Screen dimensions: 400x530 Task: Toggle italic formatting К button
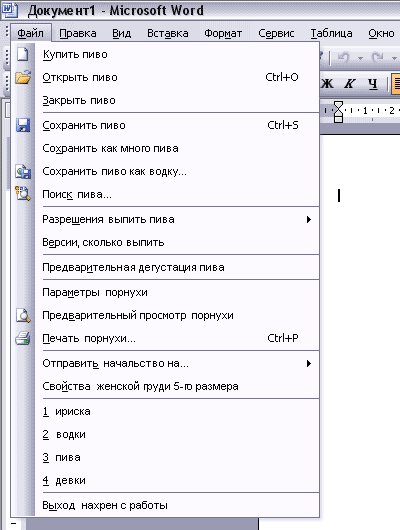point(349,83)
